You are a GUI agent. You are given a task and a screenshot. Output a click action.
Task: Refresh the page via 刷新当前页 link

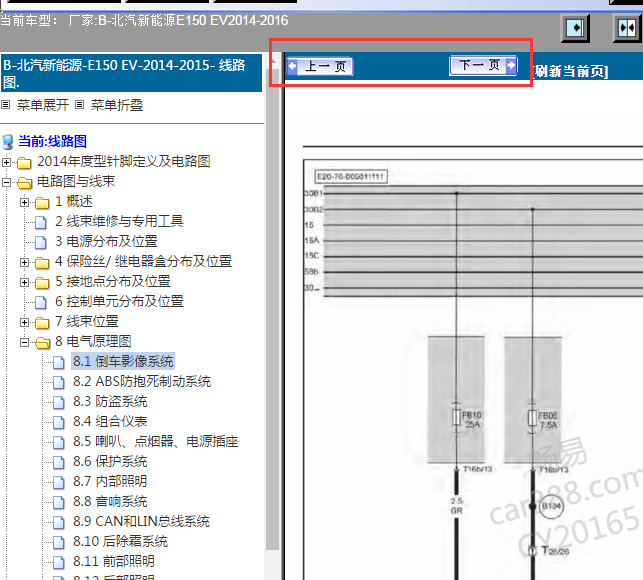pyautogui.click(x=570, y=71)
